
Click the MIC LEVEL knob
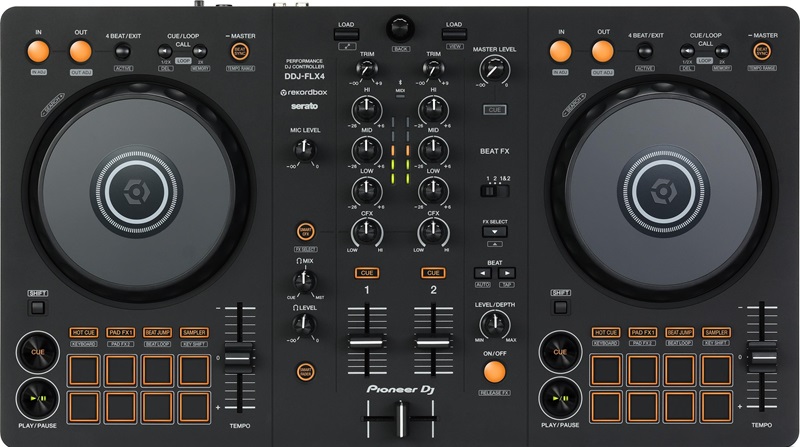[x=305, y=150]
